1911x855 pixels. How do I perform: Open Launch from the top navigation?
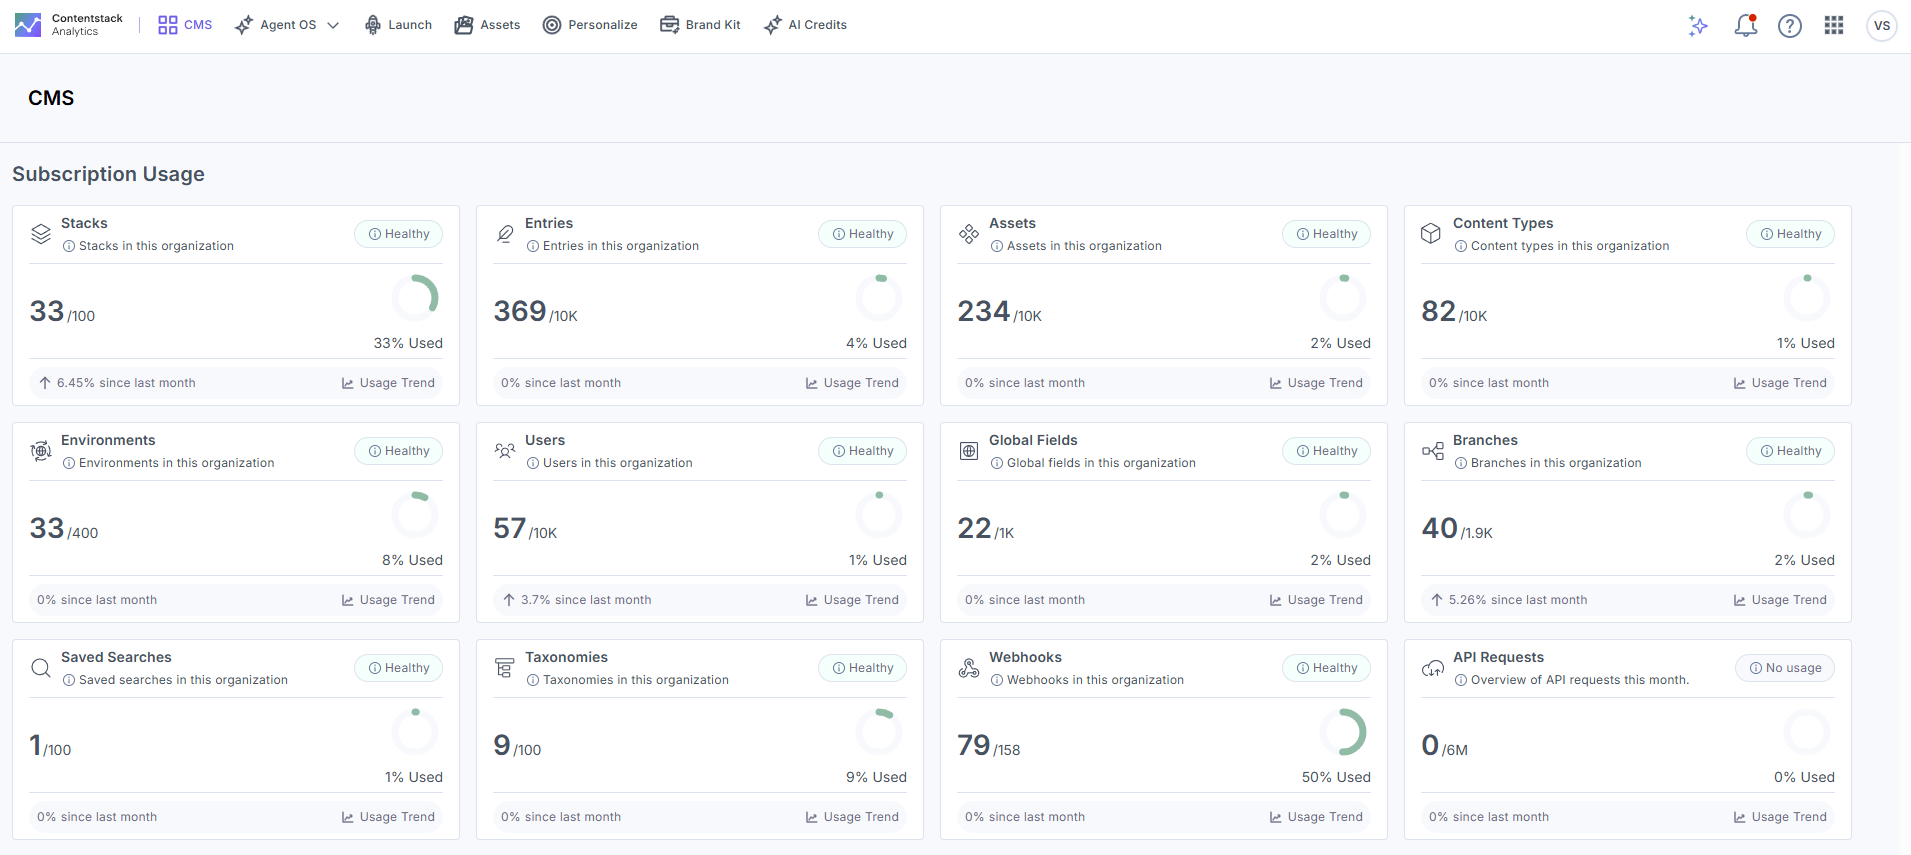click(398, 25)
